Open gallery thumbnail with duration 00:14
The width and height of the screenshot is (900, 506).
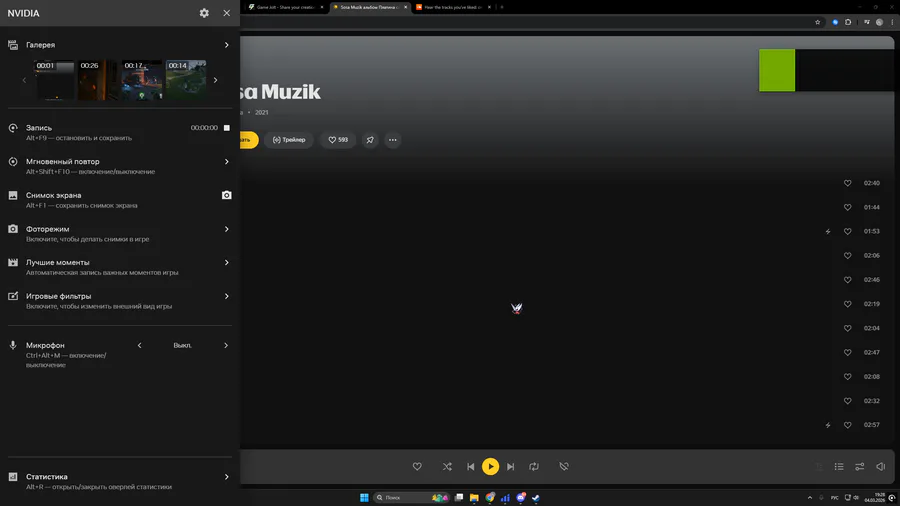pos(186,80)
